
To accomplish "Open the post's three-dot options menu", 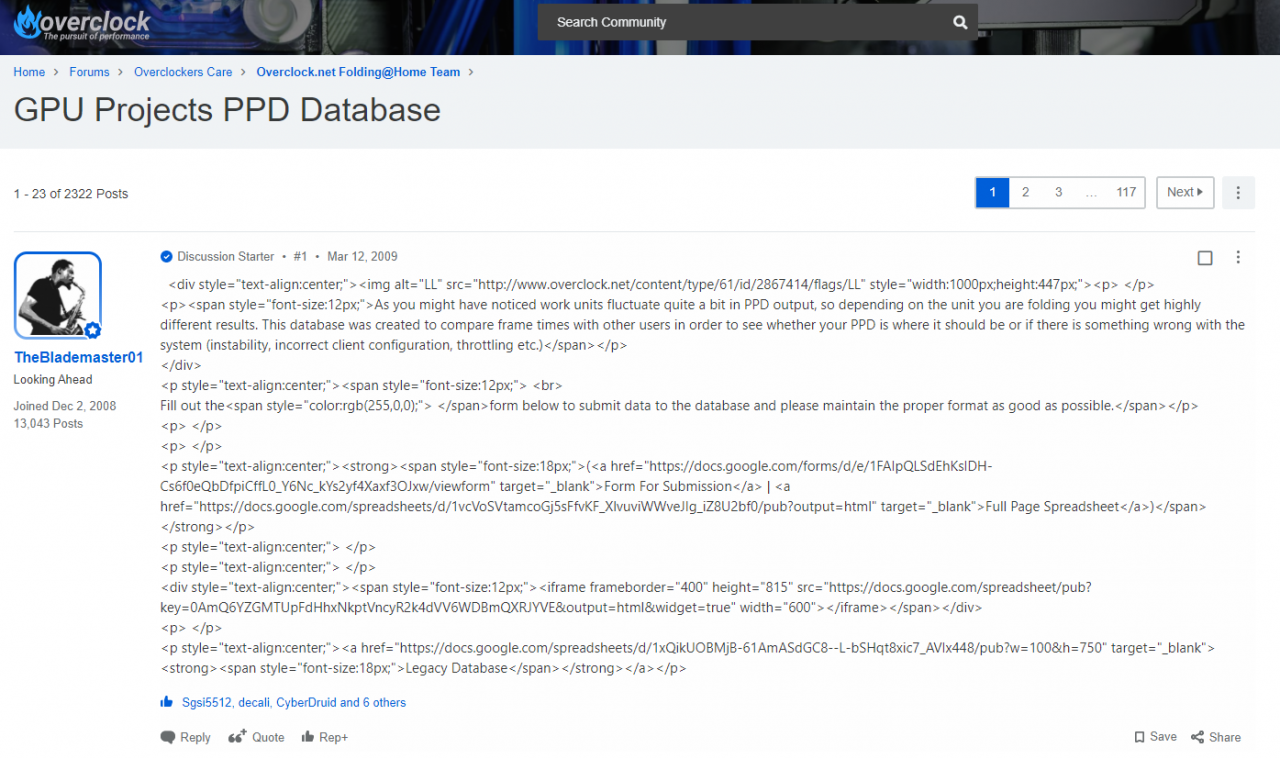I will point(1238,257).
